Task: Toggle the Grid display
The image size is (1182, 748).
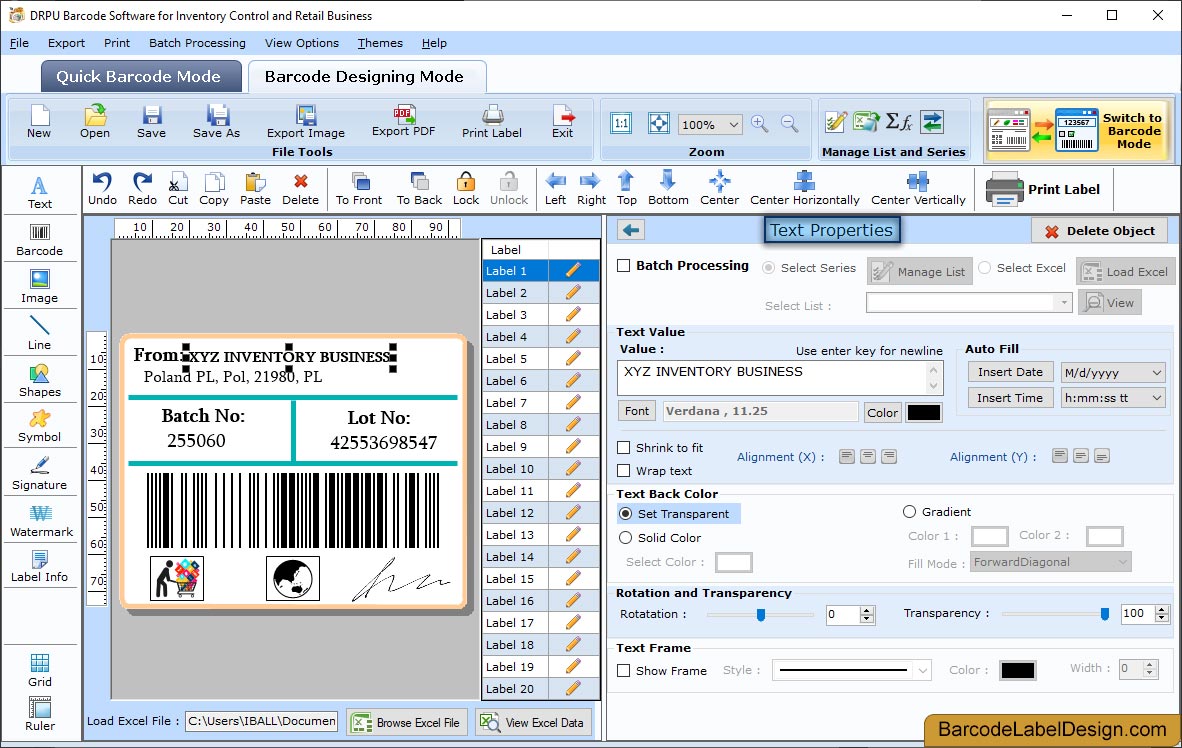Action: pyautogui.click(x=39, y=670)
